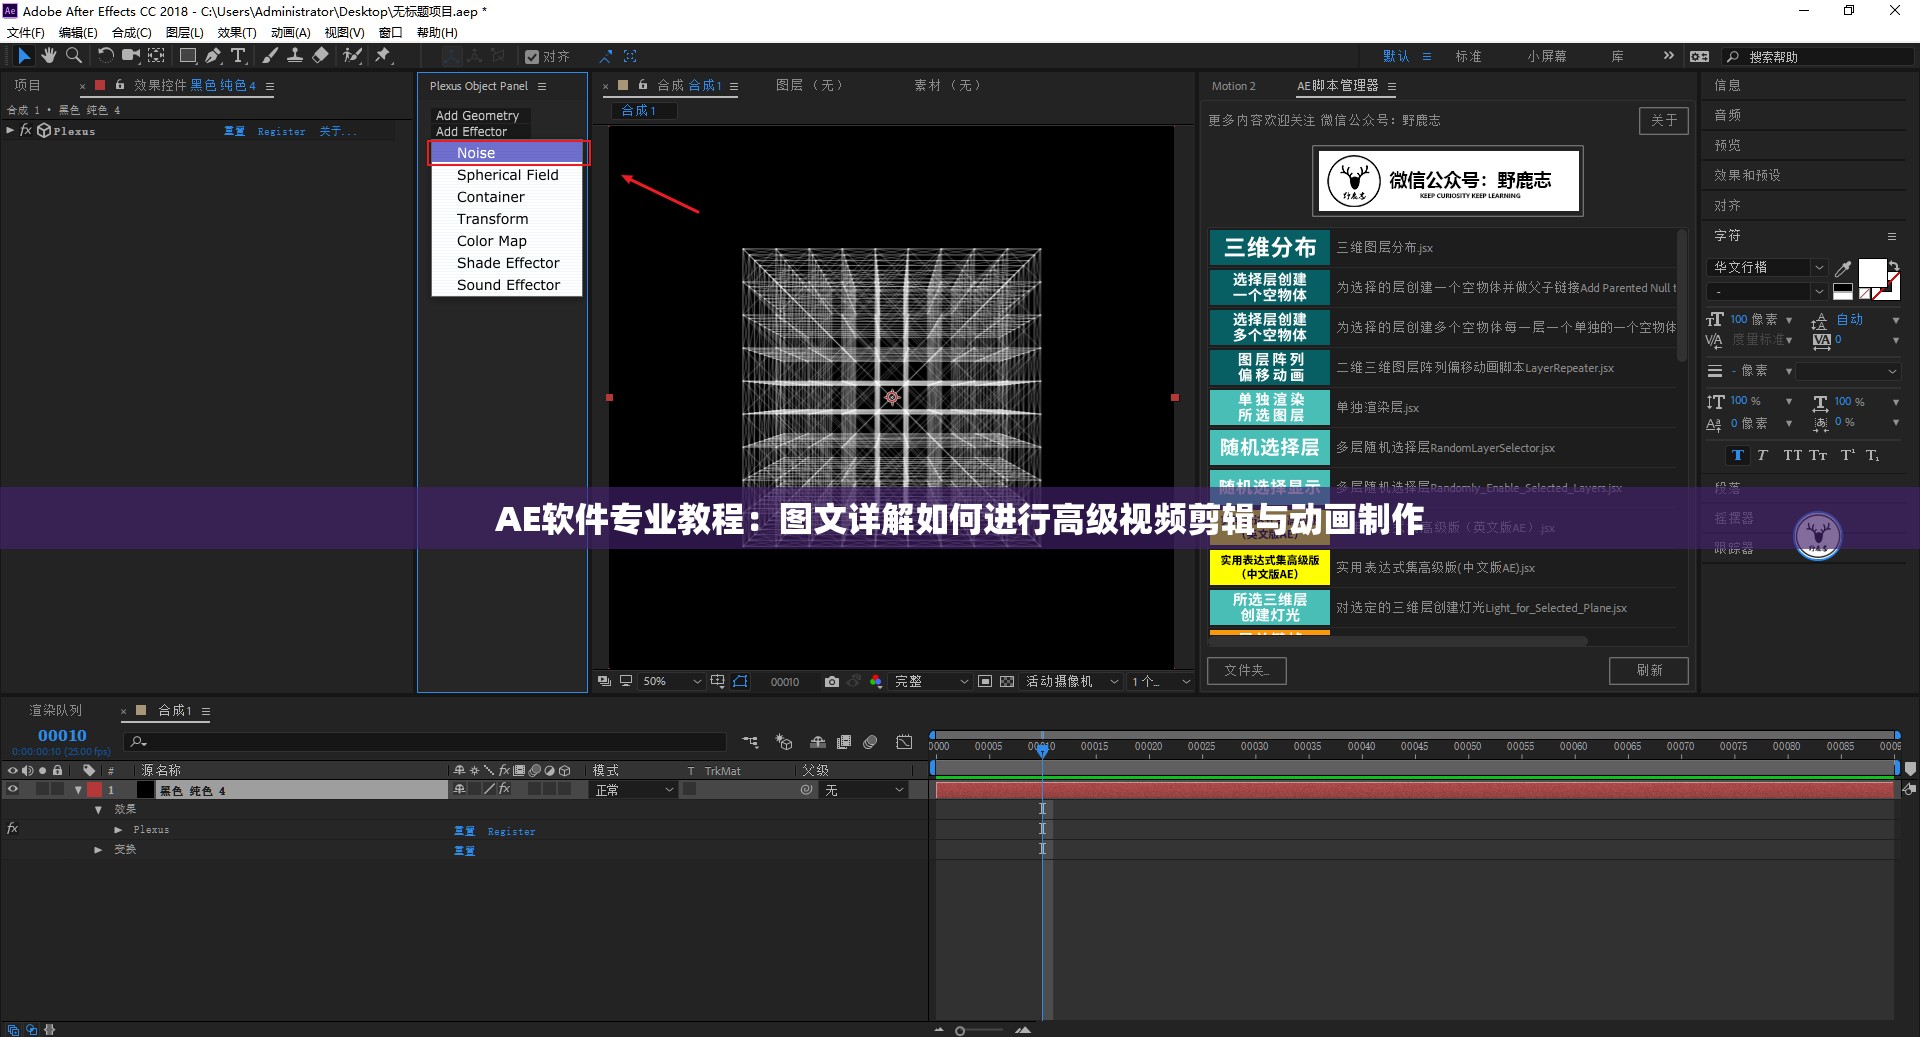Click the 刷新 refresh button

1649,670
